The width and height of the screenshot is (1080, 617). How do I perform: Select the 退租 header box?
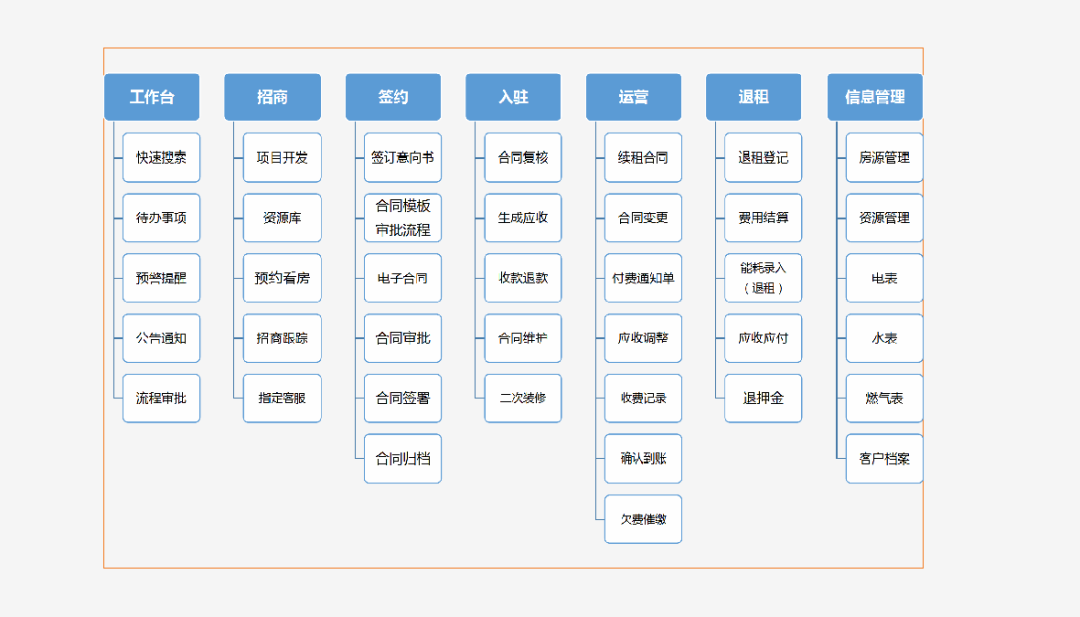(x=754, y=97)
